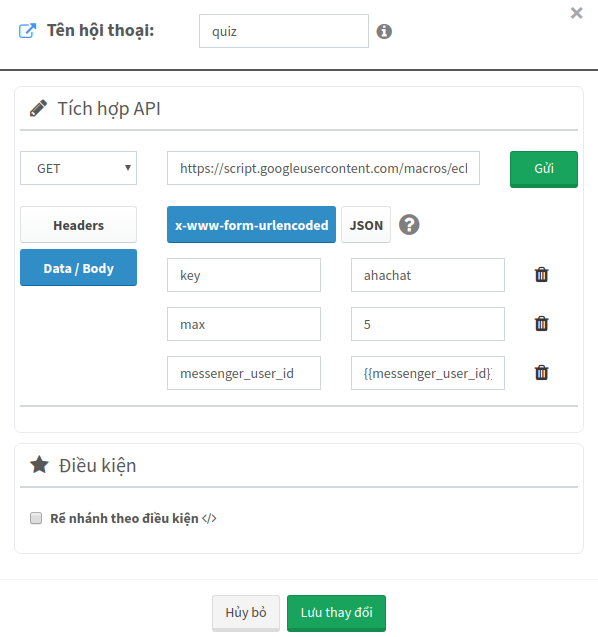Click the help question mark icon beside JSON

[x=409, y=225]
